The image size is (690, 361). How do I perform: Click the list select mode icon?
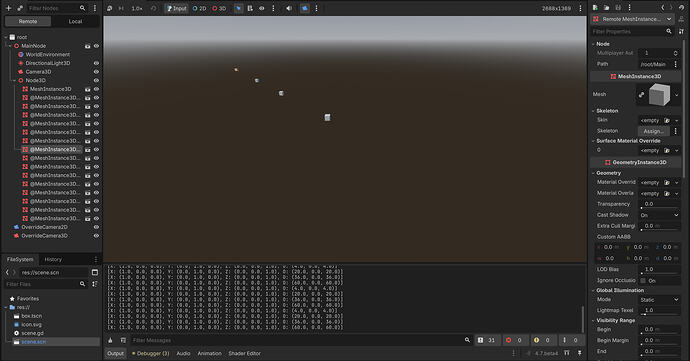coord(250,8)
